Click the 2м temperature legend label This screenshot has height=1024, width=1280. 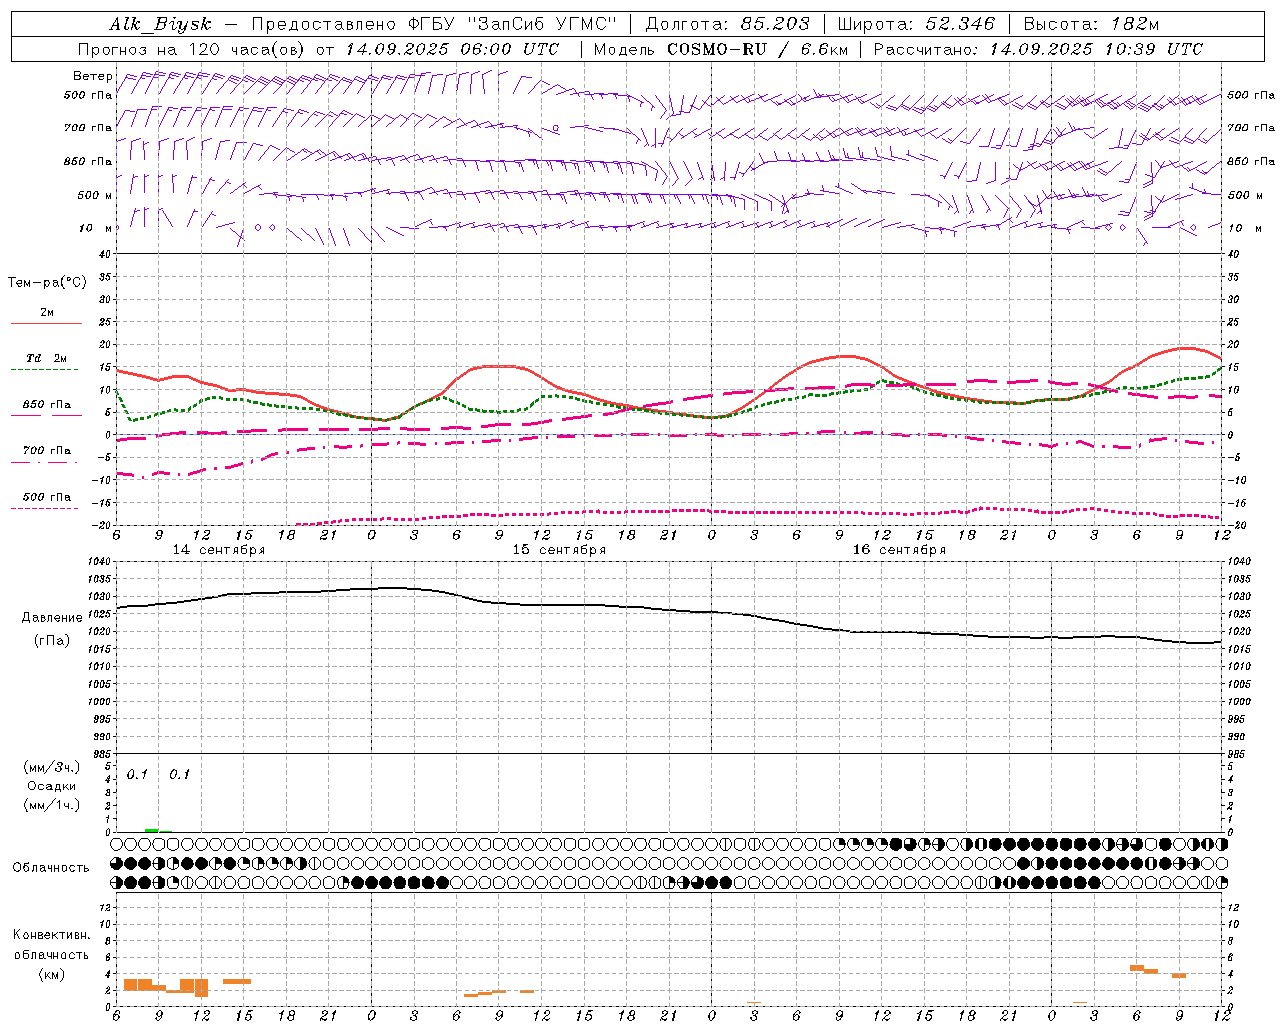[x=47, y=312]
